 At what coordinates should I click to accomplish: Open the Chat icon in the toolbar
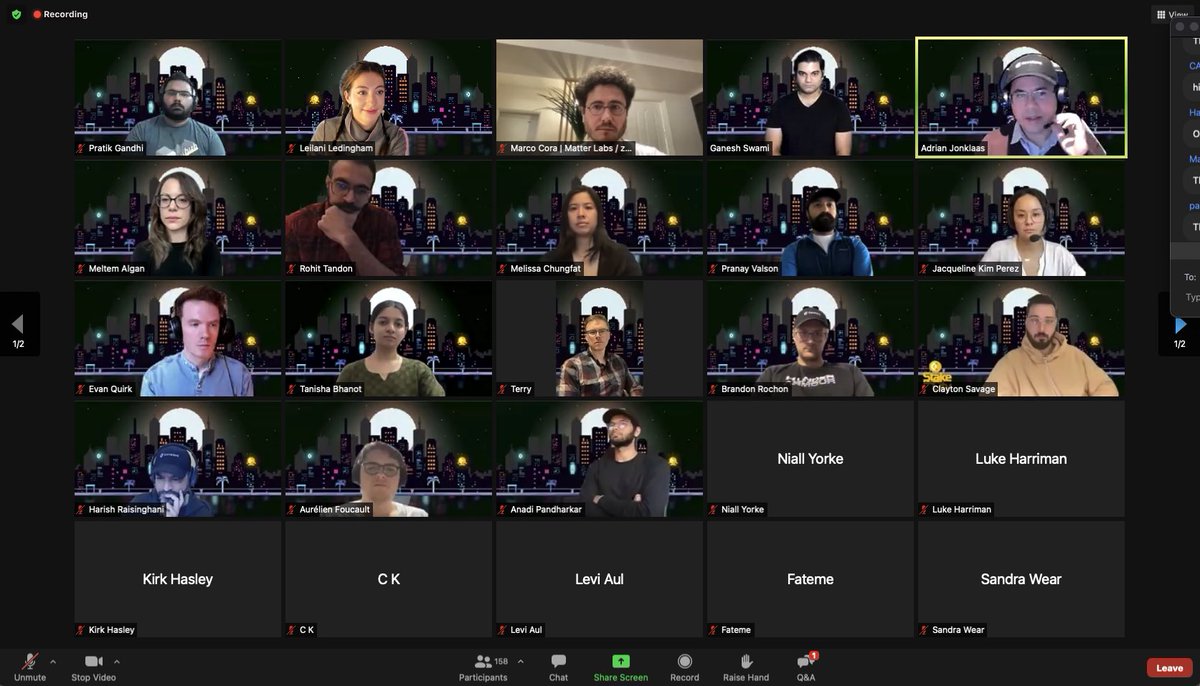tap(559, 661)
